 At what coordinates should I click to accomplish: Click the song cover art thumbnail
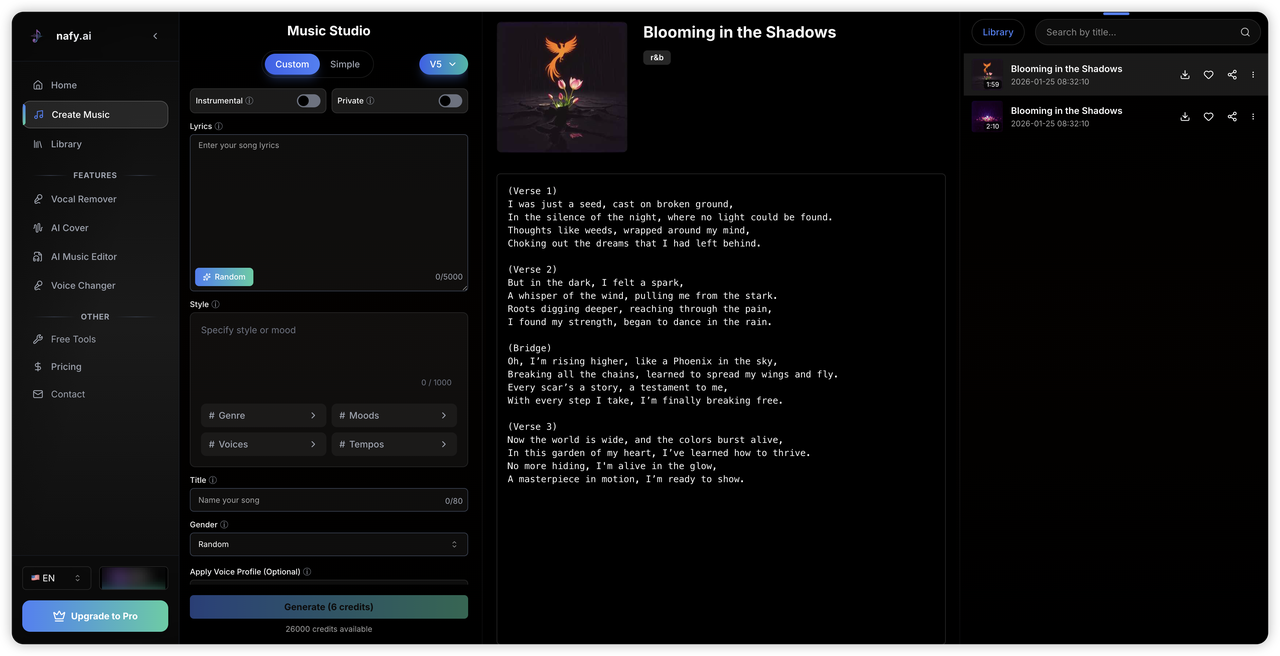point(562,87)
